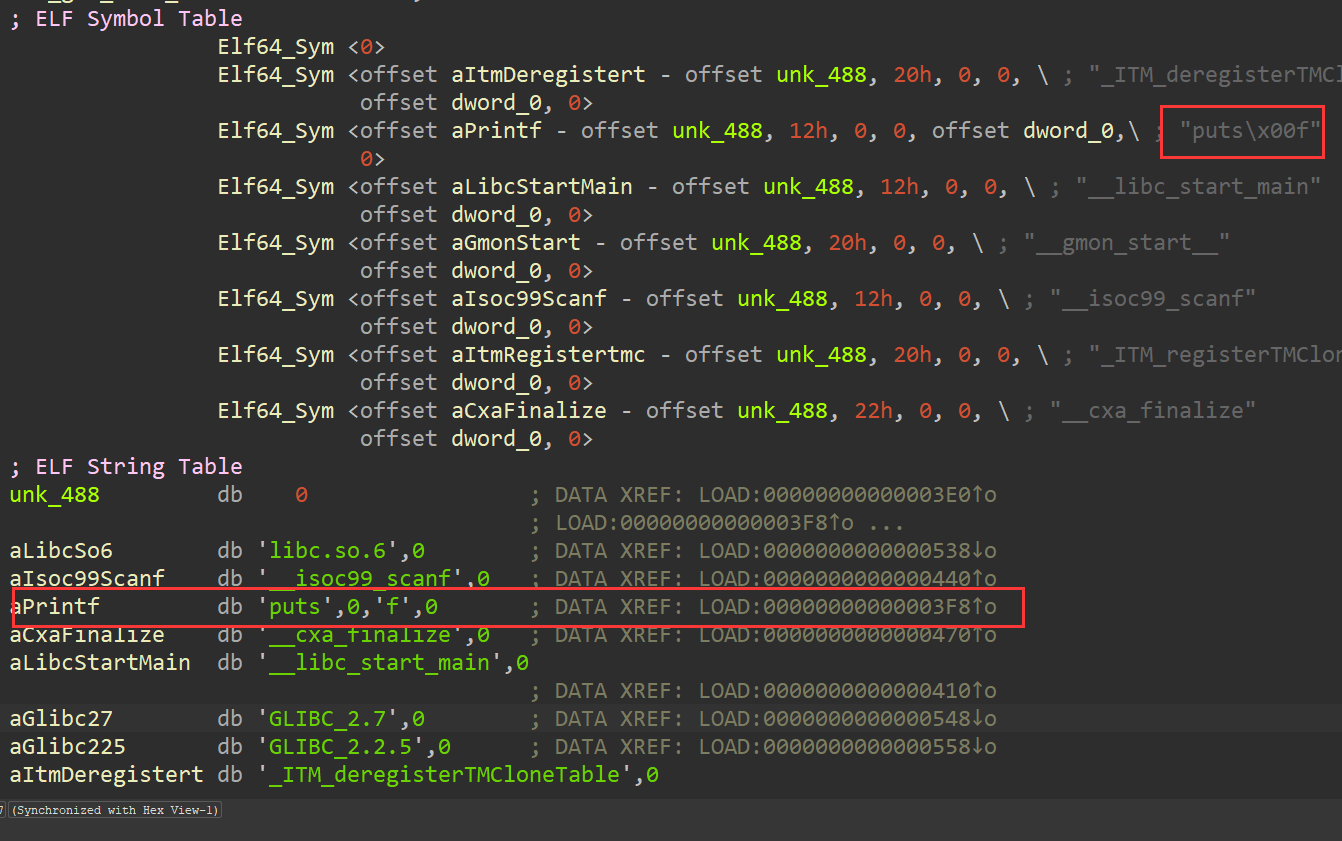This screenshot has height=841, width=1342.
Task: Follow xref LOAD:0000000000000558 on aGlibc225 row
Action: [848, 747]
